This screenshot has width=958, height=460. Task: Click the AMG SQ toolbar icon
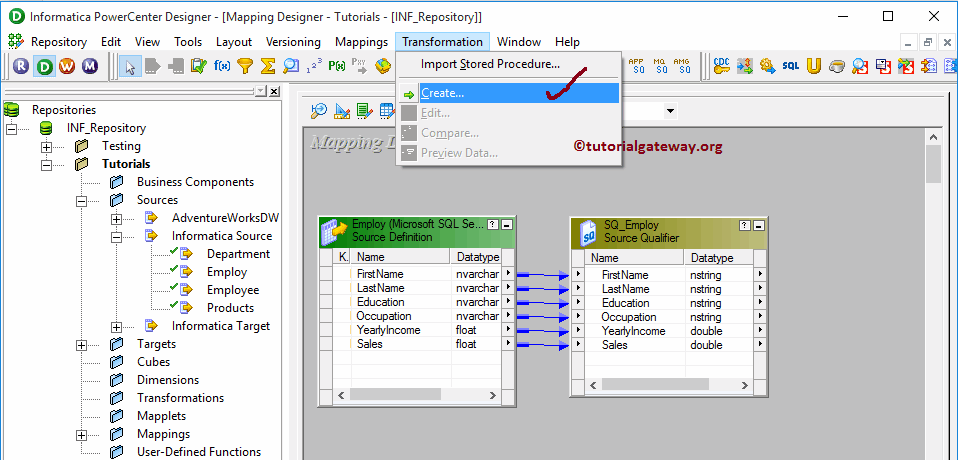pos(682,66)
